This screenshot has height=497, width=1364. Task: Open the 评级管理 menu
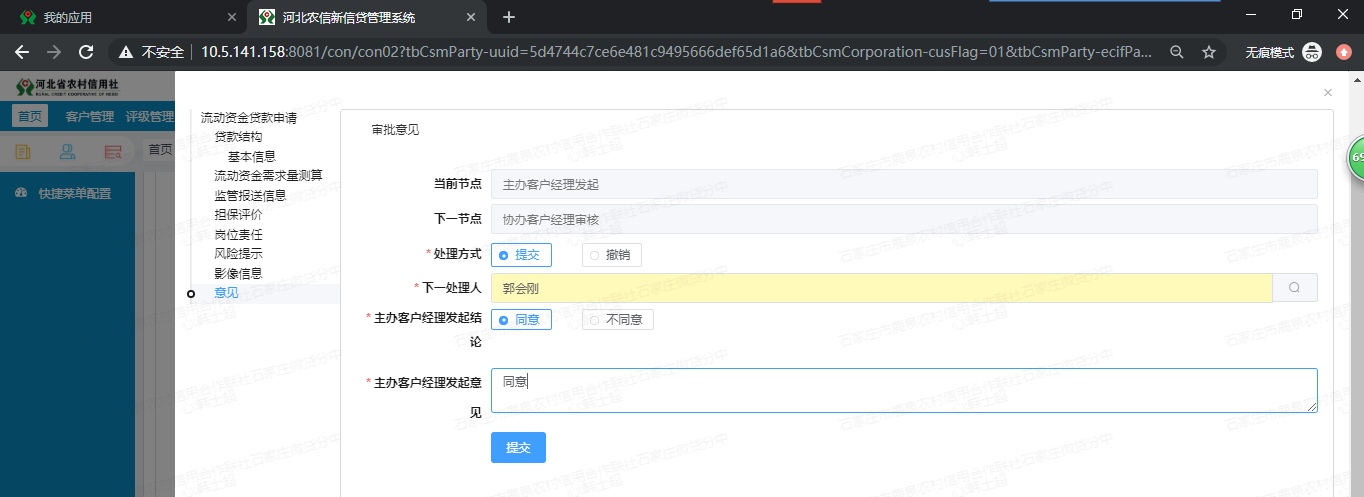(150, 117)
